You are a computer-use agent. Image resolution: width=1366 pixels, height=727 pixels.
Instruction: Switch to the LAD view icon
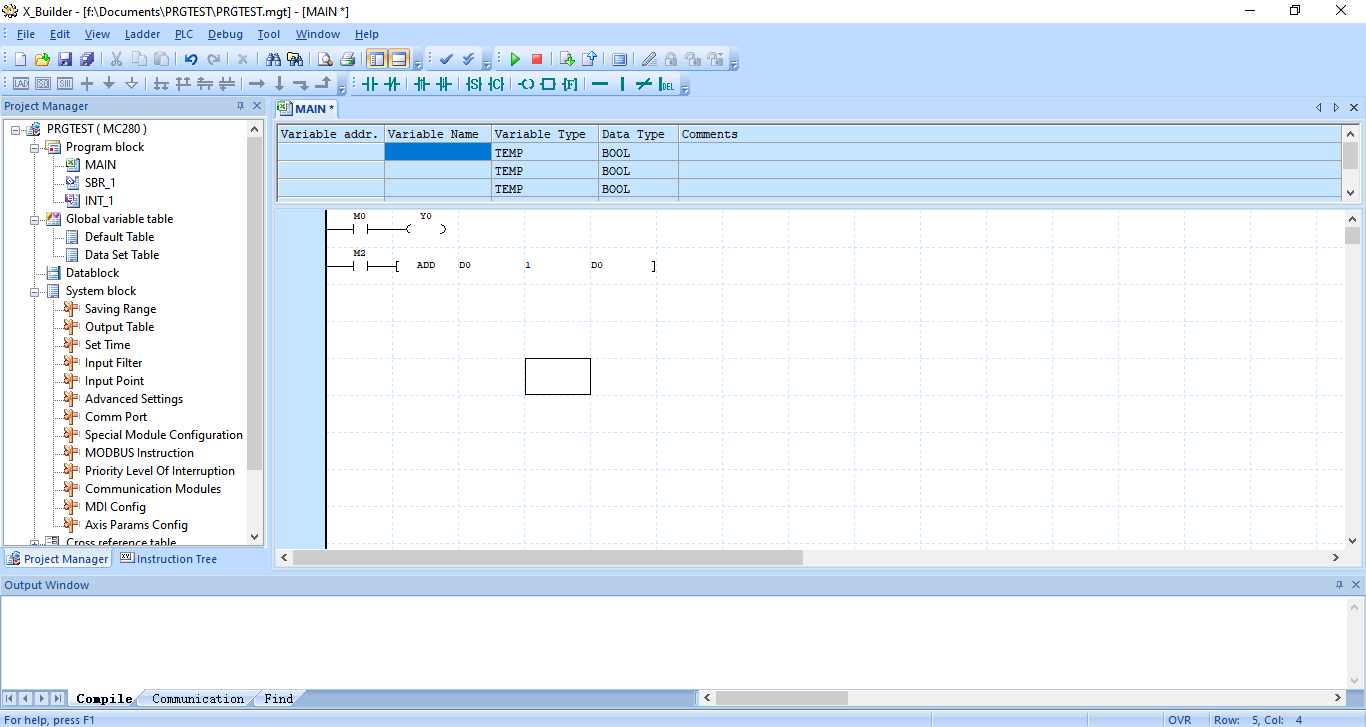(x=20, y=85)
